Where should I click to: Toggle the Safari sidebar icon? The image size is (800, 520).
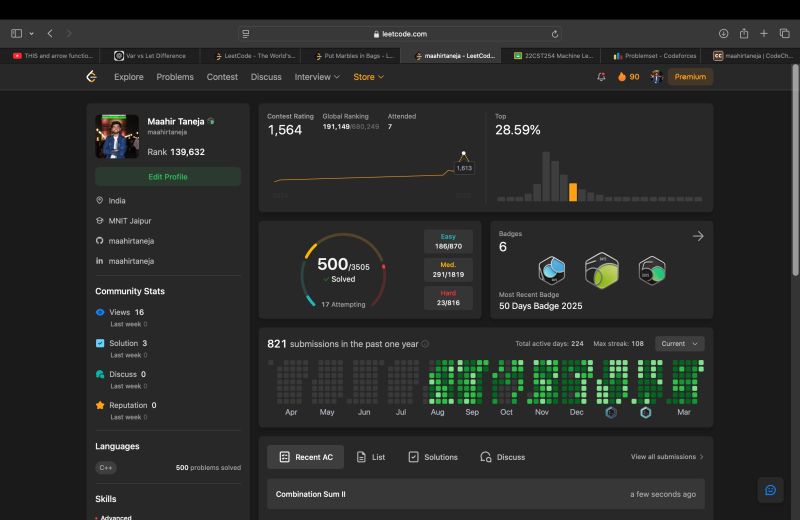(x=16, y=34)
